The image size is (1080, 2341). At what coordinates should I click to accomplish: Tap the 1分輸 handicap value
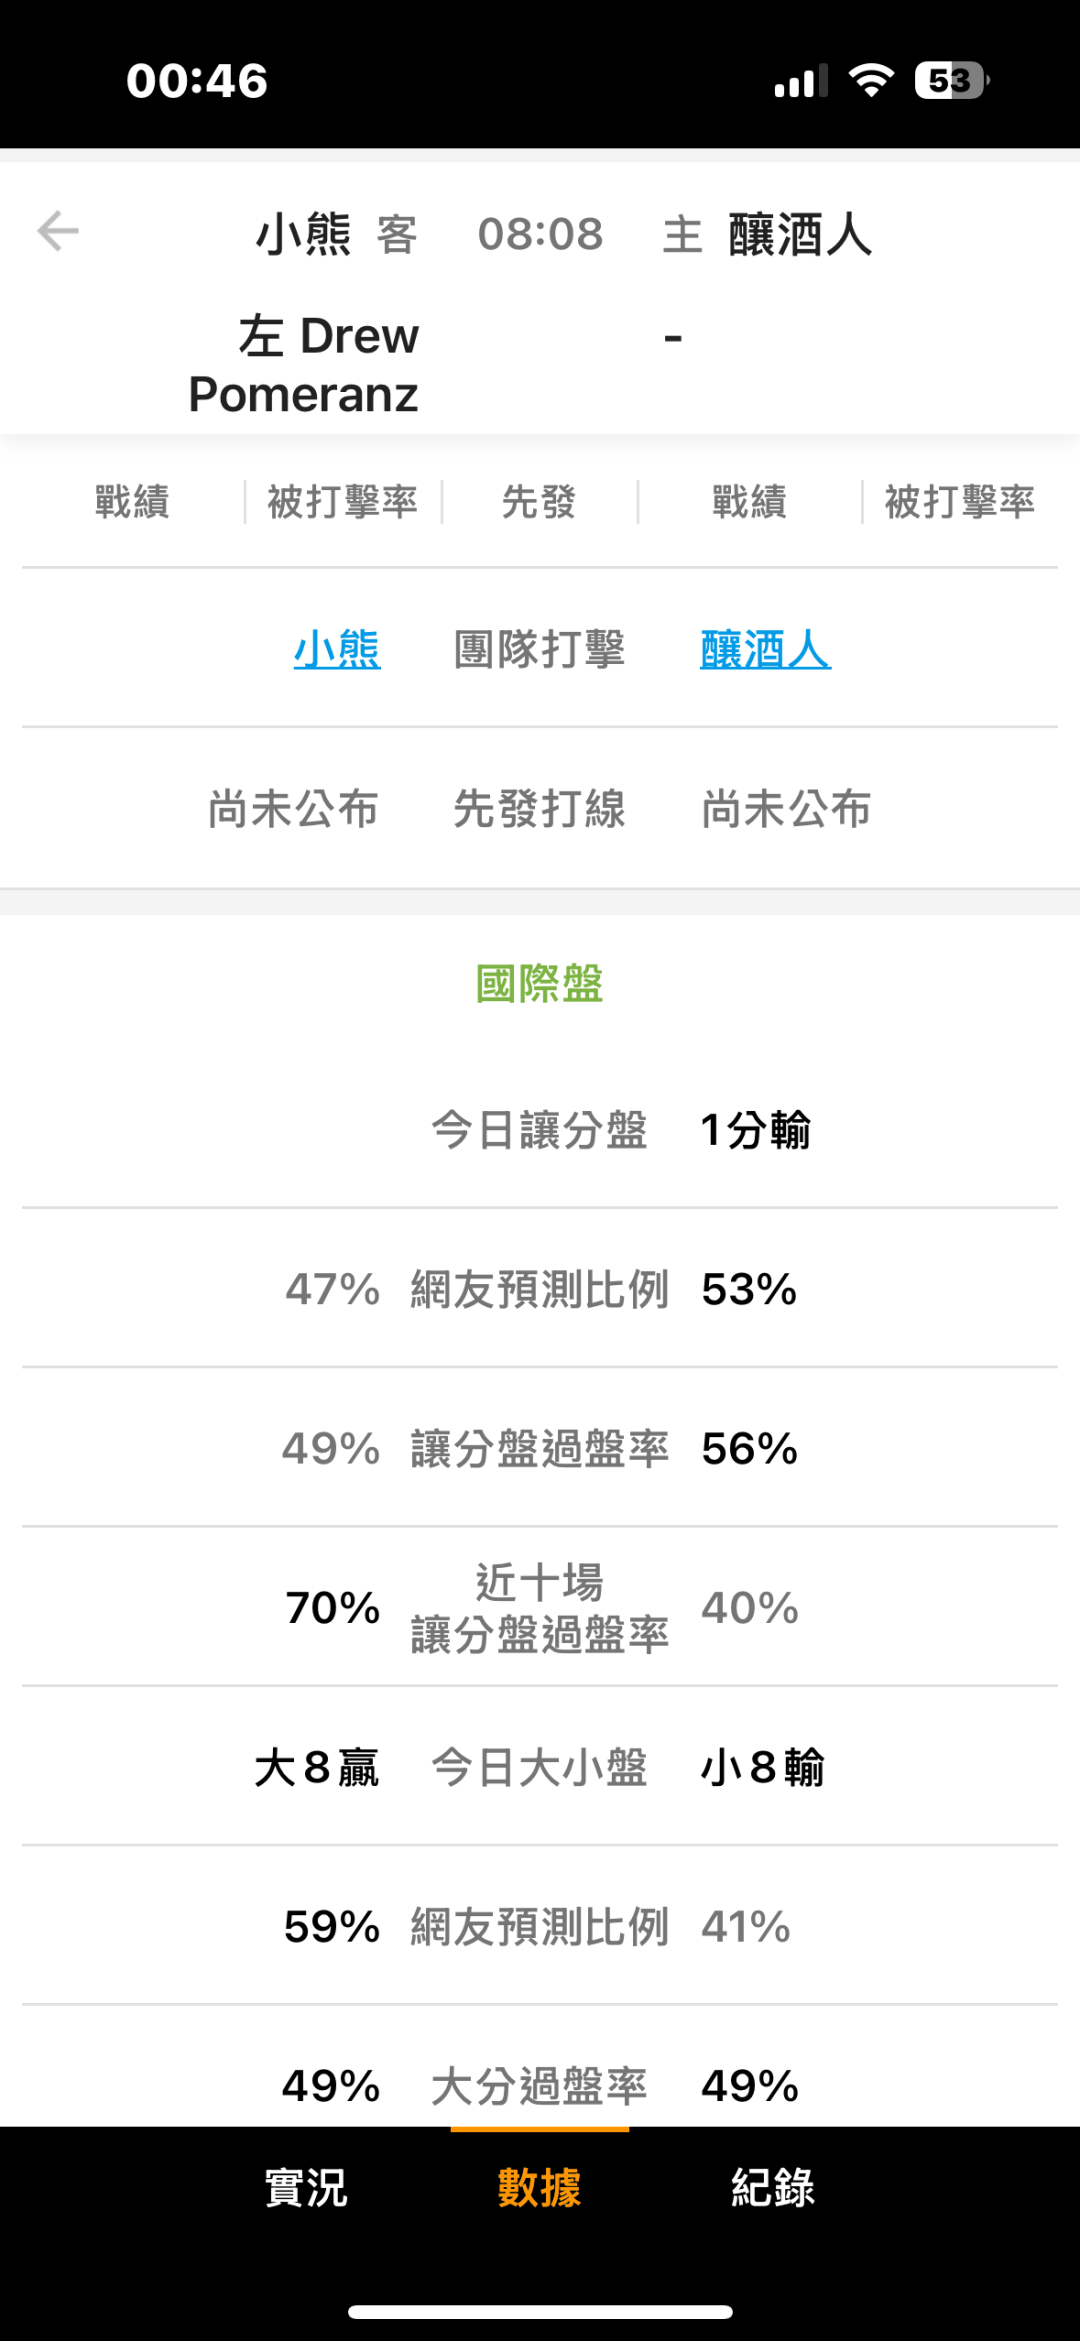755,1130
